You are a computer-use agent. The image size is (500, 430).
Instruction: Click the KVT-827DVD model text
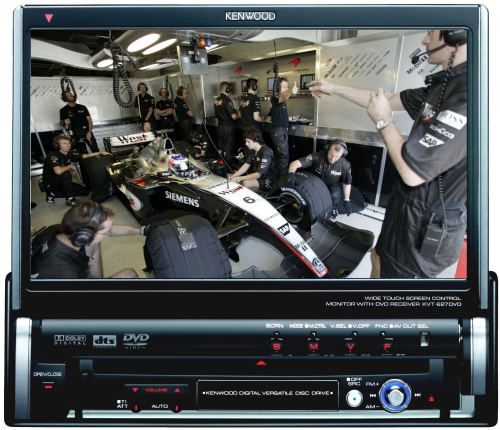pyautogui.click(x=441, y=304)
